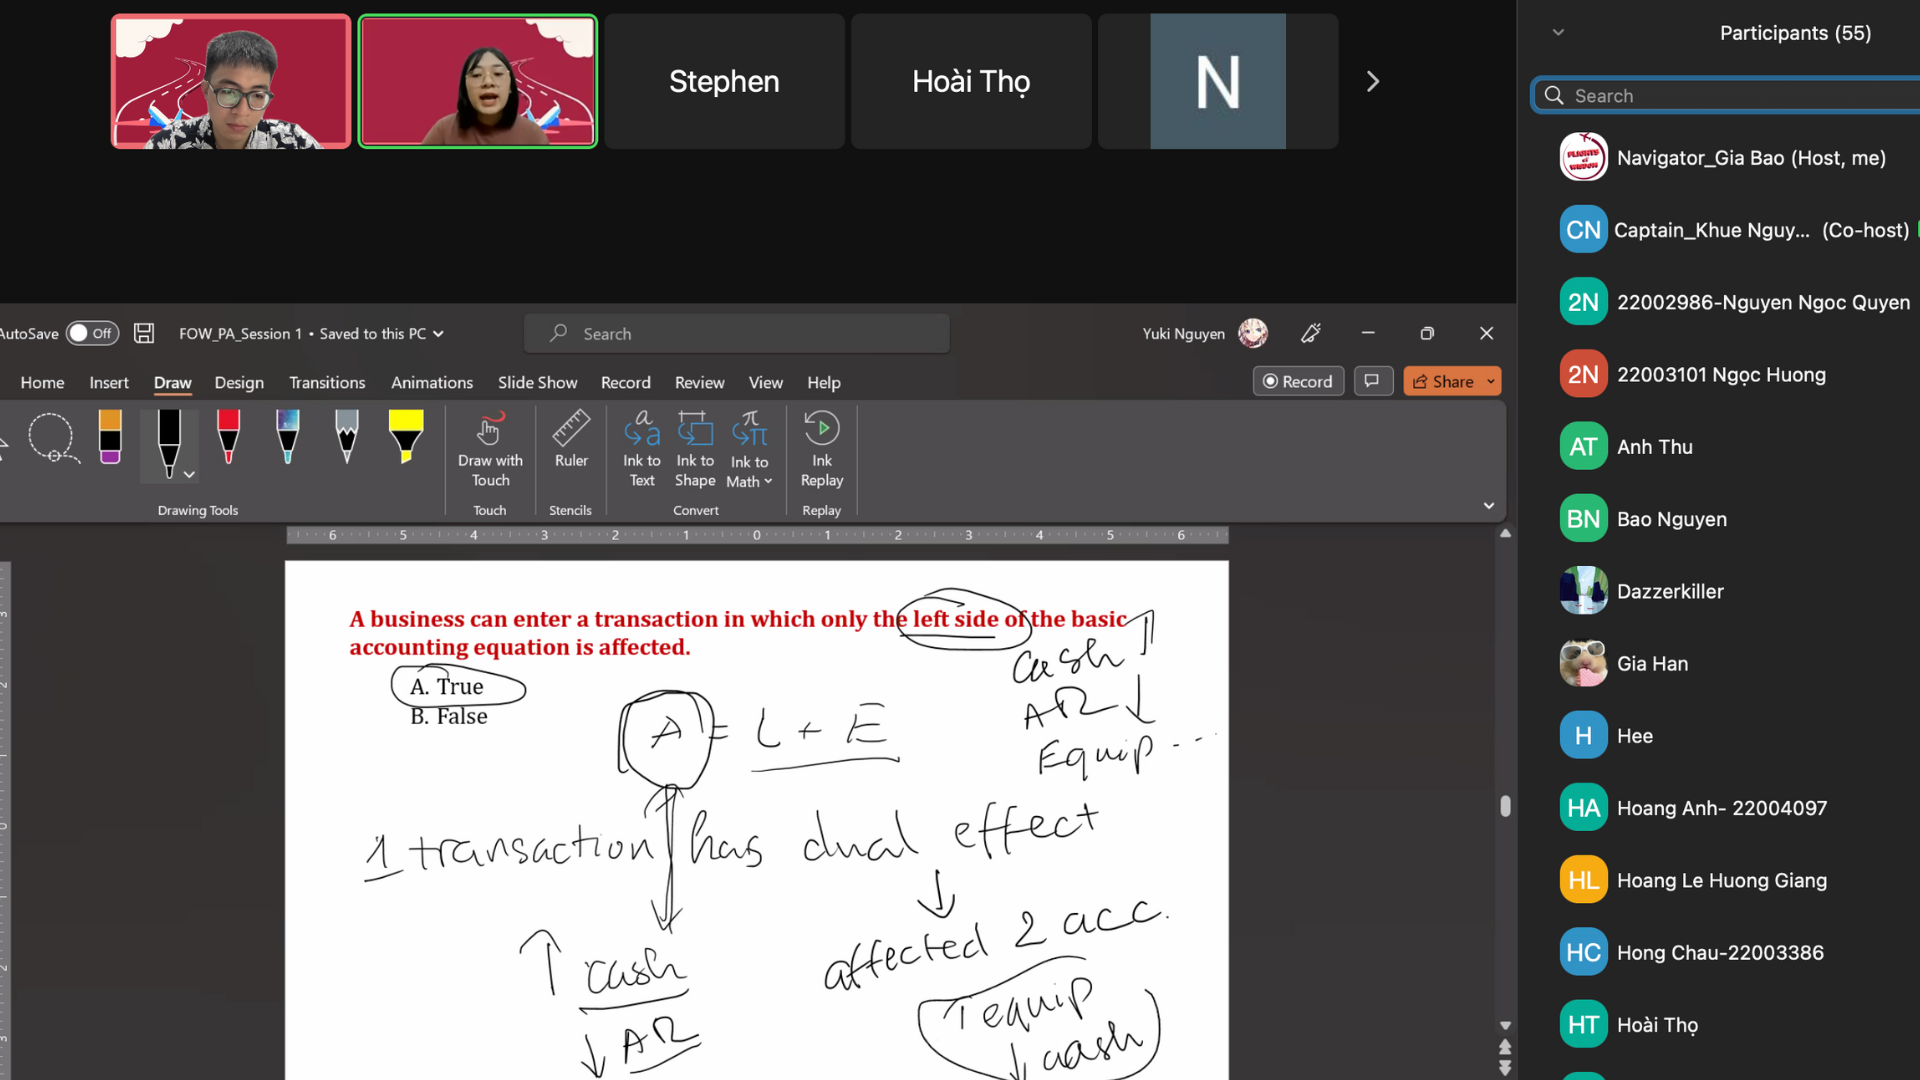Collapse the ribbon with chevron
Viewport: 1920px width, 1080px height.
[1489, 506]
